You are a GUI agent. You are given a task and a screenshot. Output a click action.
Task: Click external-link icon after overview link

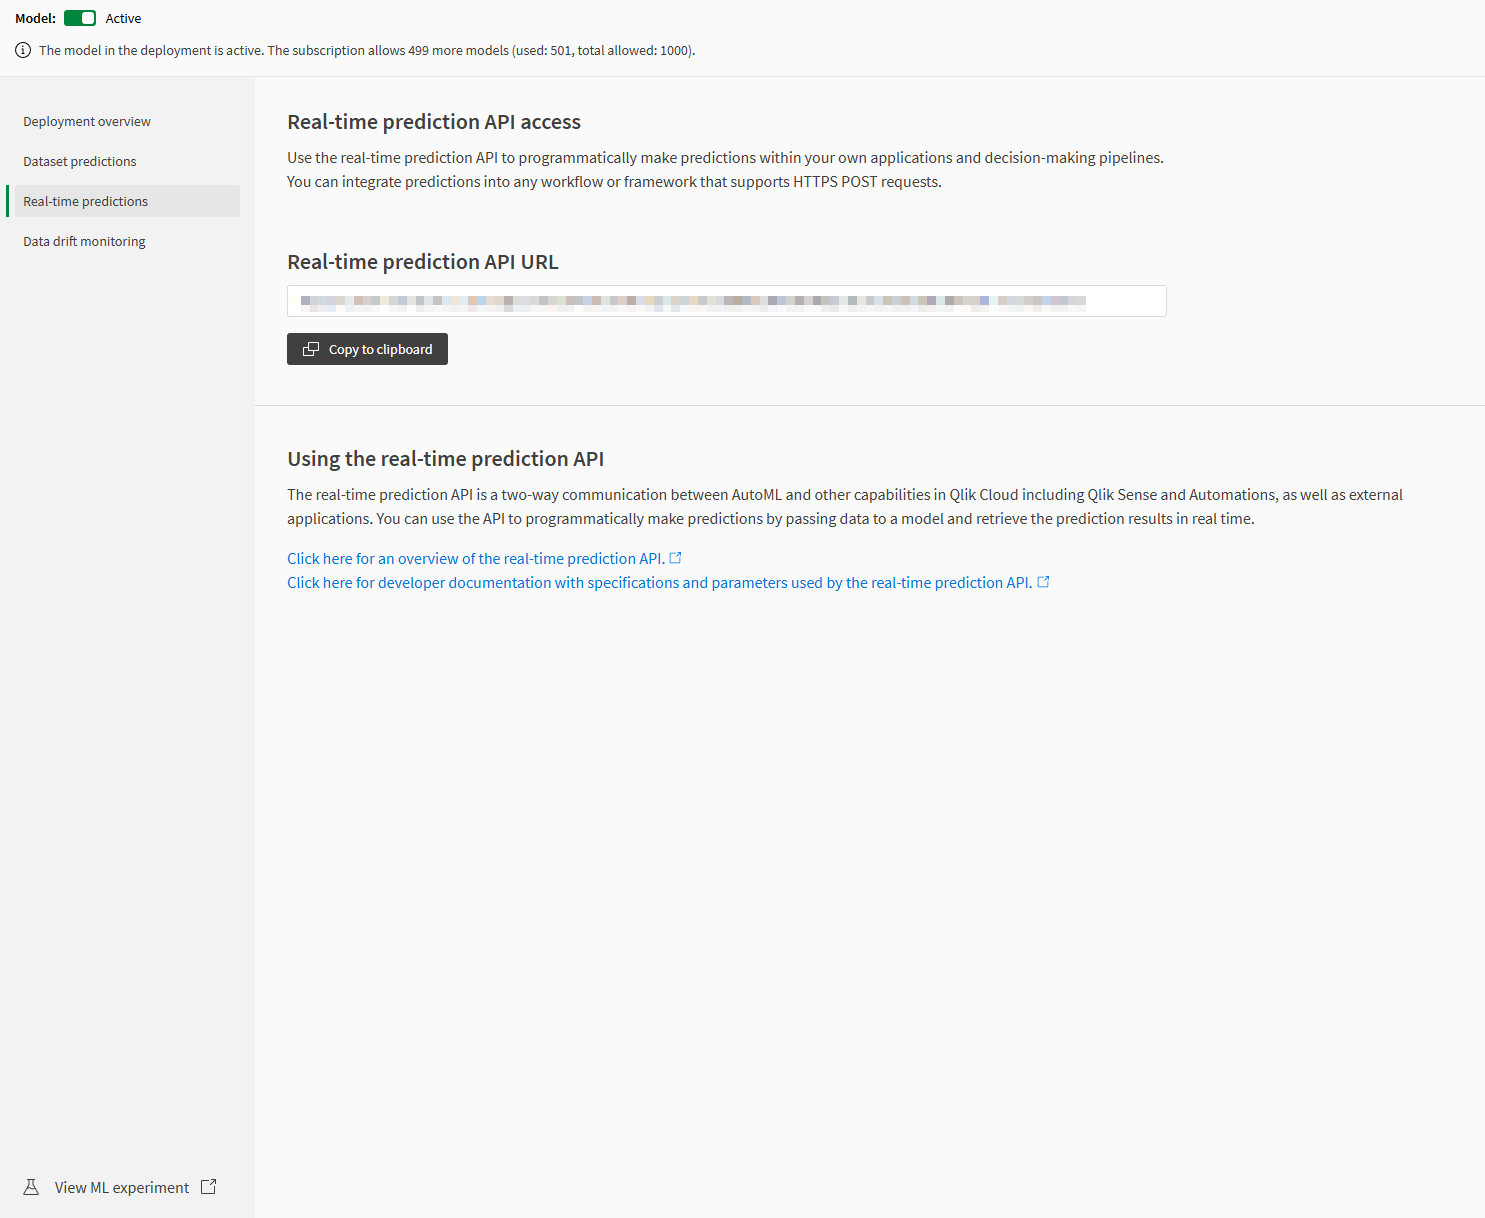676,558
